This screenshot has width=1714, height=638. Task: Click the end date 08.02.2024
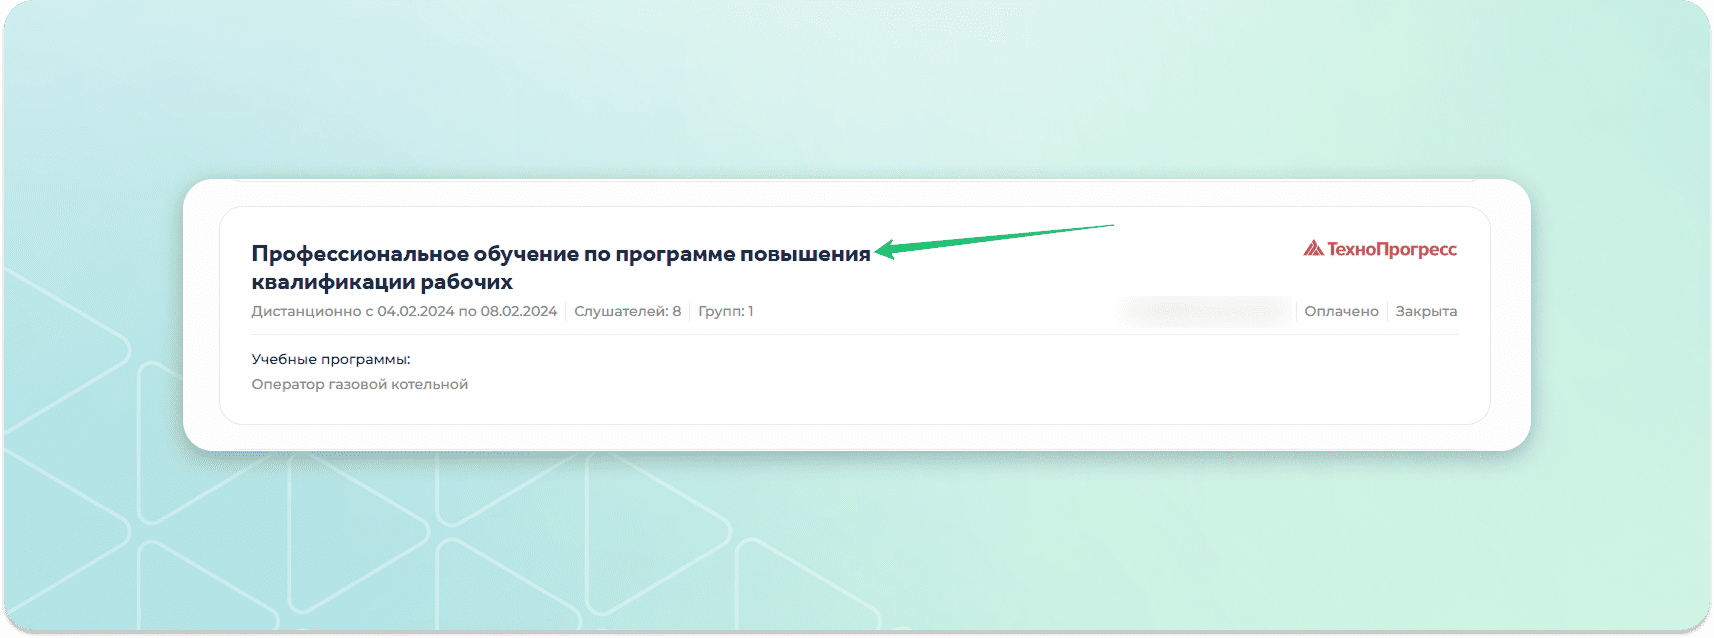tap(518, 311)
